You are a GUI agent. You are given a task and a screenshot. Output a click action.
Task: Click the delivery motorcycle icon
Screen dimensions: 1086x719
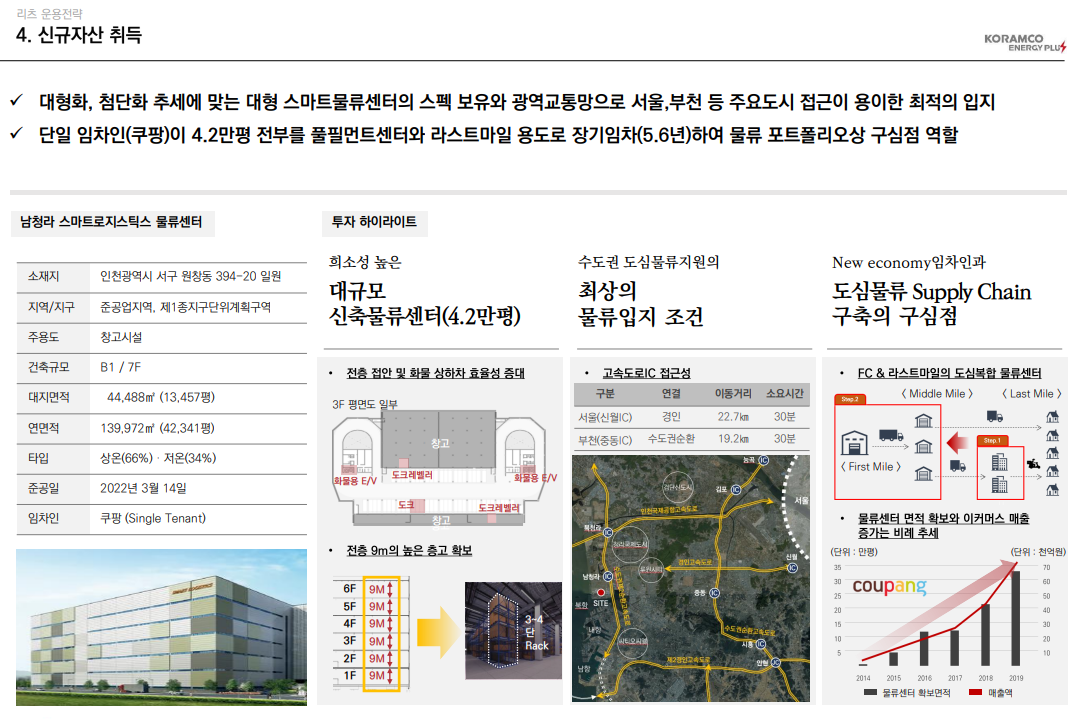pyautogui.click(x=1033, y=464)
